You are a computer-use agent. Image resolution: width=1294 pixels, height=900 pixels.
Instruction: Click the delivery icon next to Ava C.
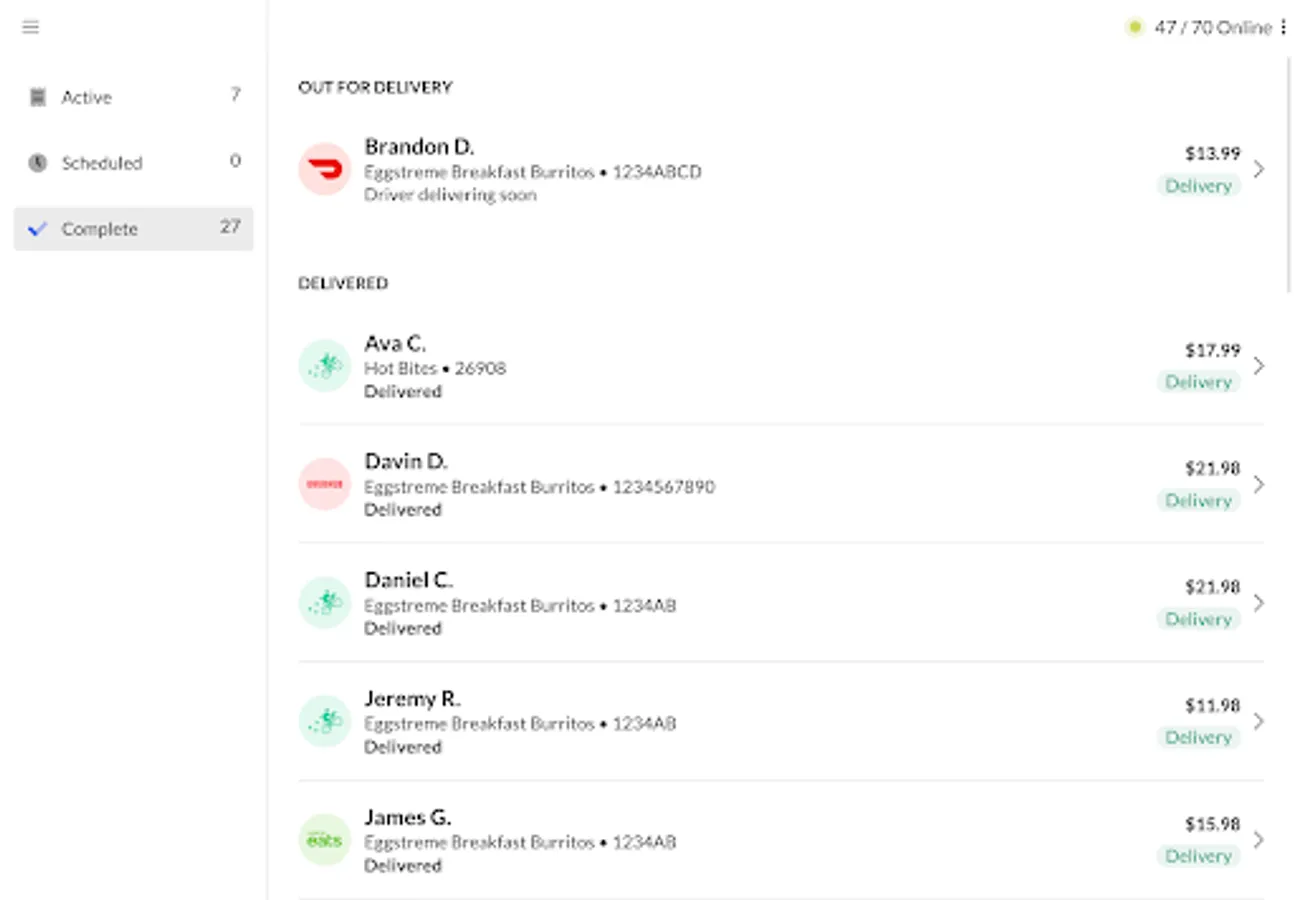point(324,366)
